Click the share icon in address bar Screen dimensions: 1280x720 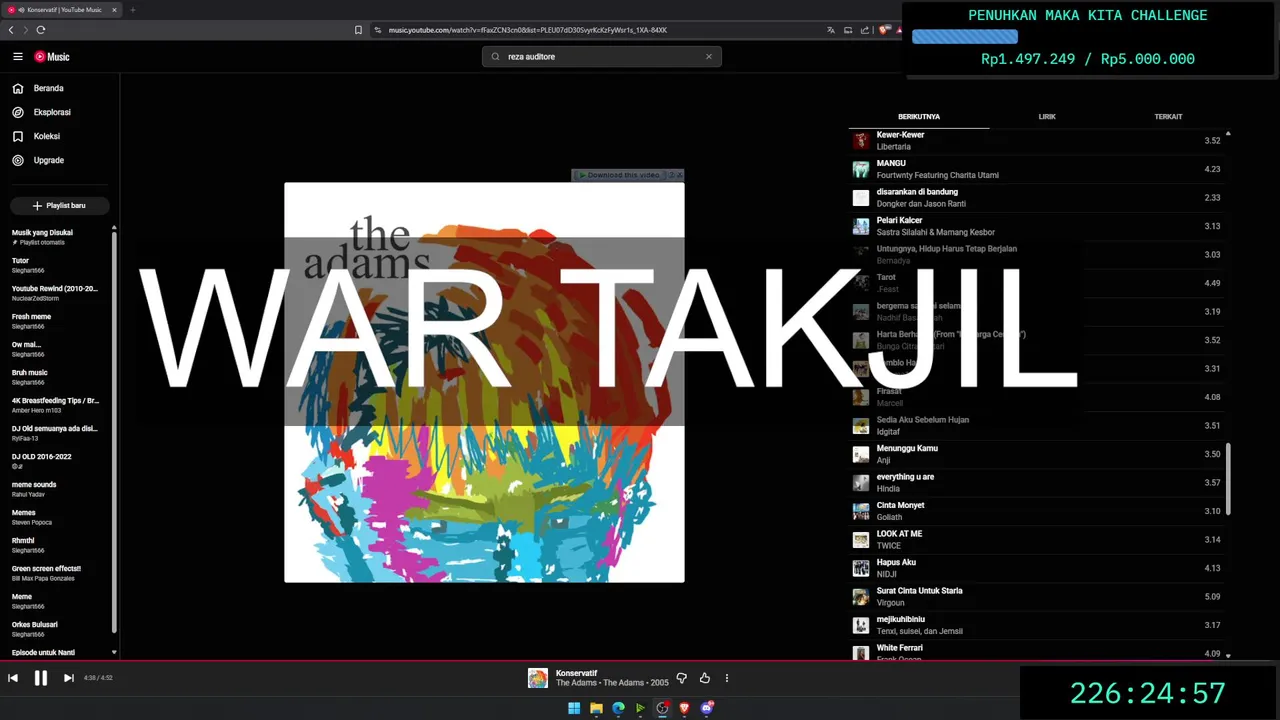click(866, 30)
